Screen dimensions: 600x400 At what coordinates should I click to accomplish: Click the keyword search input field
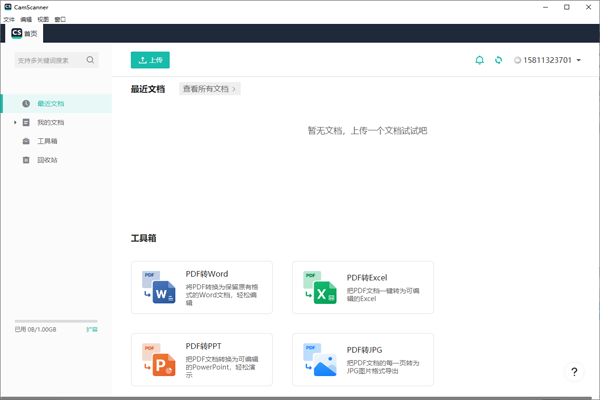pos(50,60)
